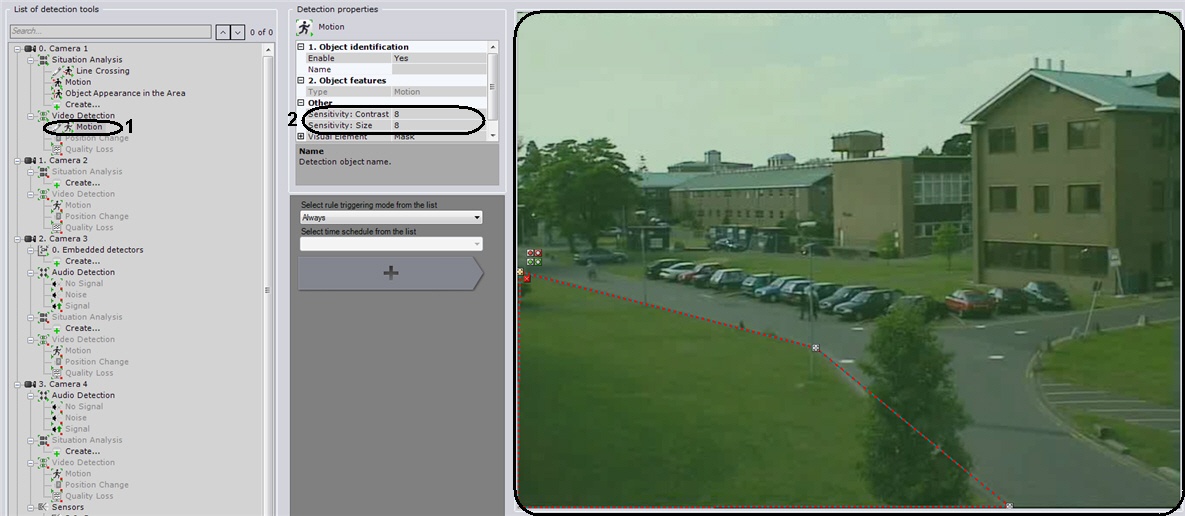The image size is (1185, 516).
Task: Click the Position Change icon under Camera 2
Action: [x=57, y=216]
